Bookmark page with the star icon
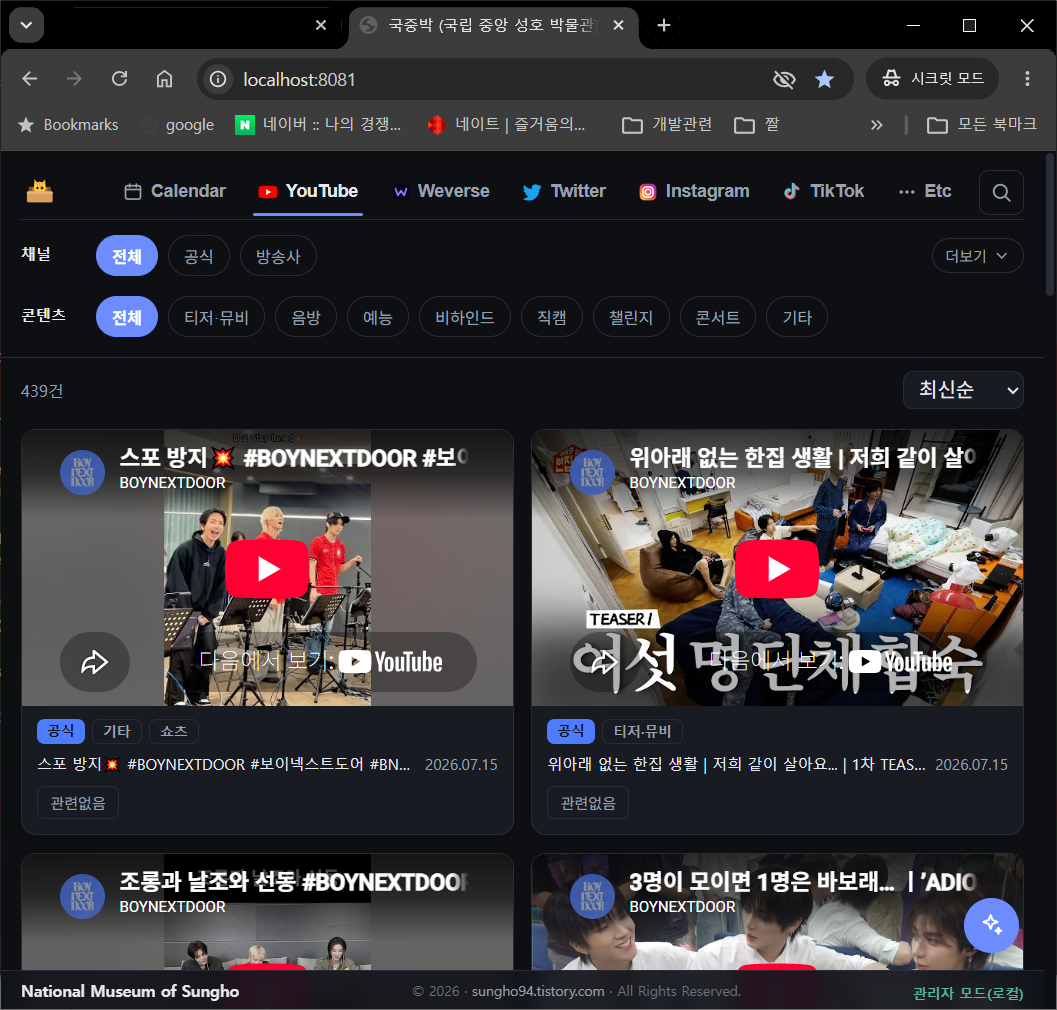The width and height of the screenshot is (1057, 1010). pos(824,80)
